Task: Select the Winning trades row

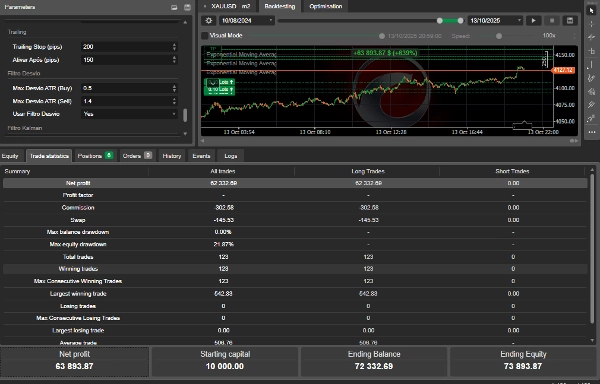Action: coord(295,269)
